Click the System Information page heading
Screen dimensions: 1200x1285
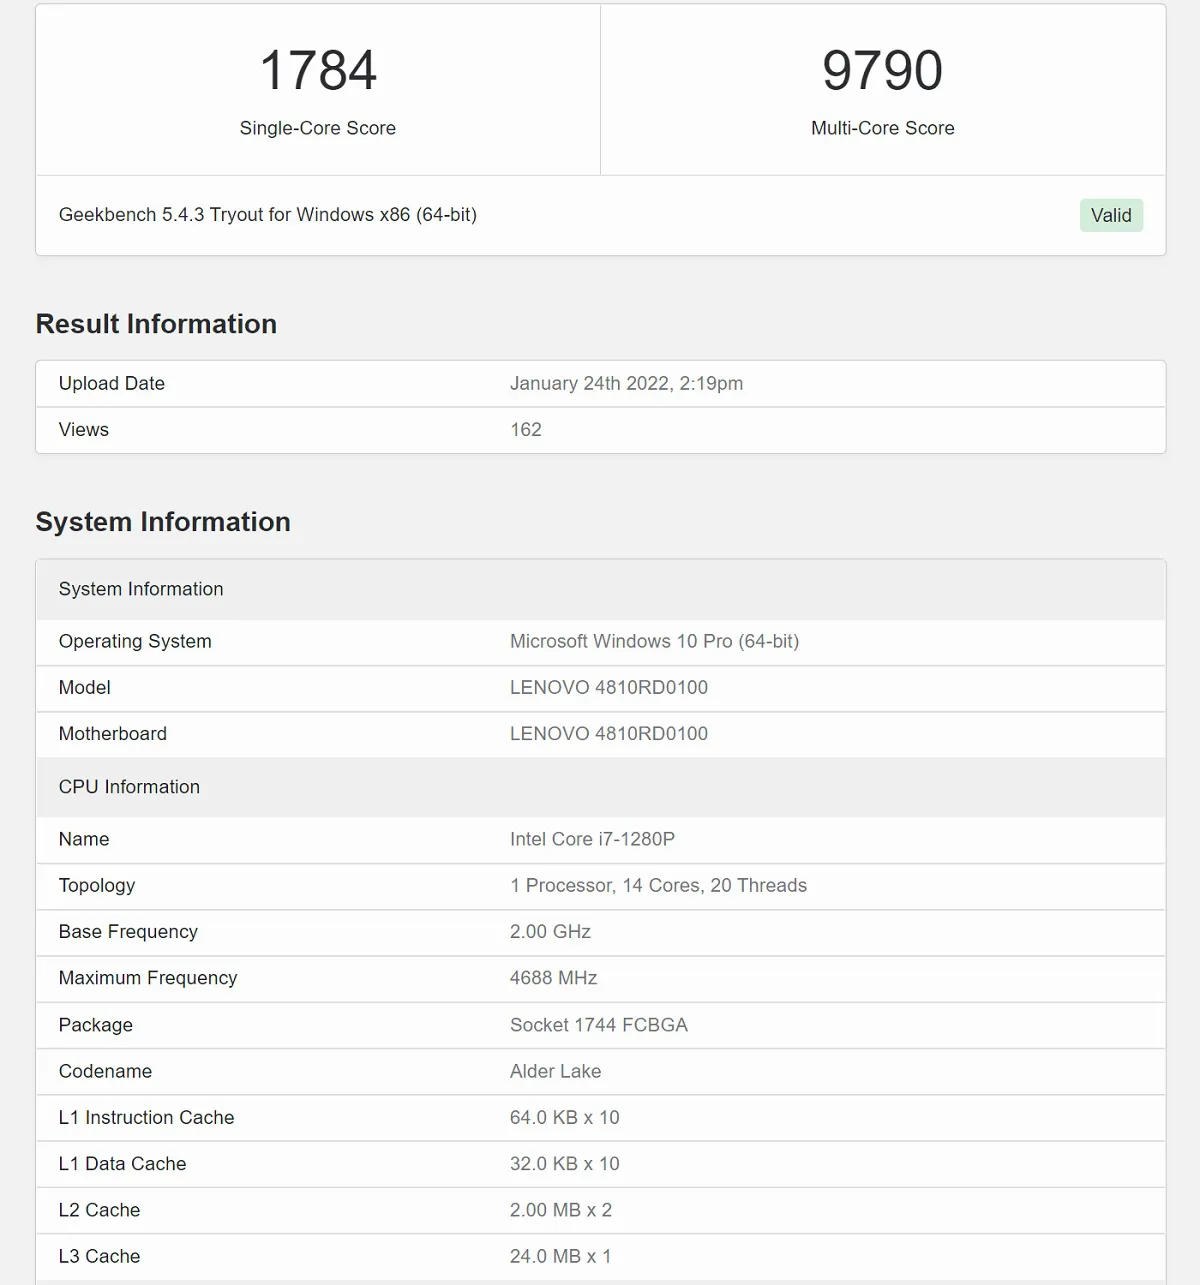click(163, 522)
